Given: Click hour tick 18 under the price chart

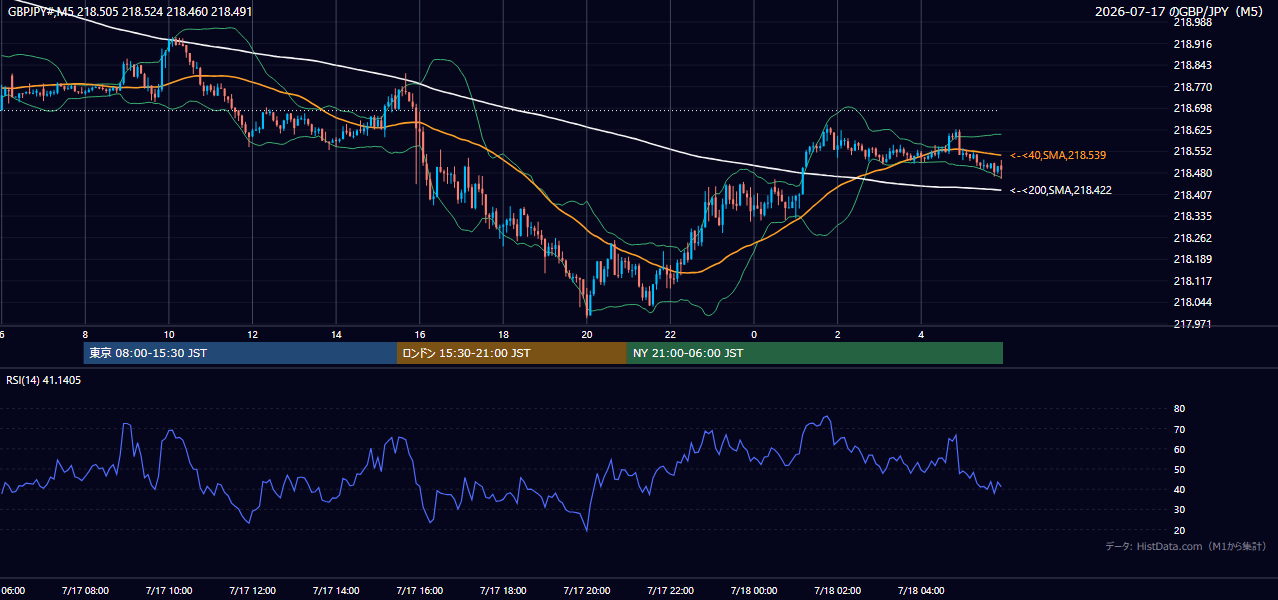Looking at the screenshot, I should pos(504,335).
